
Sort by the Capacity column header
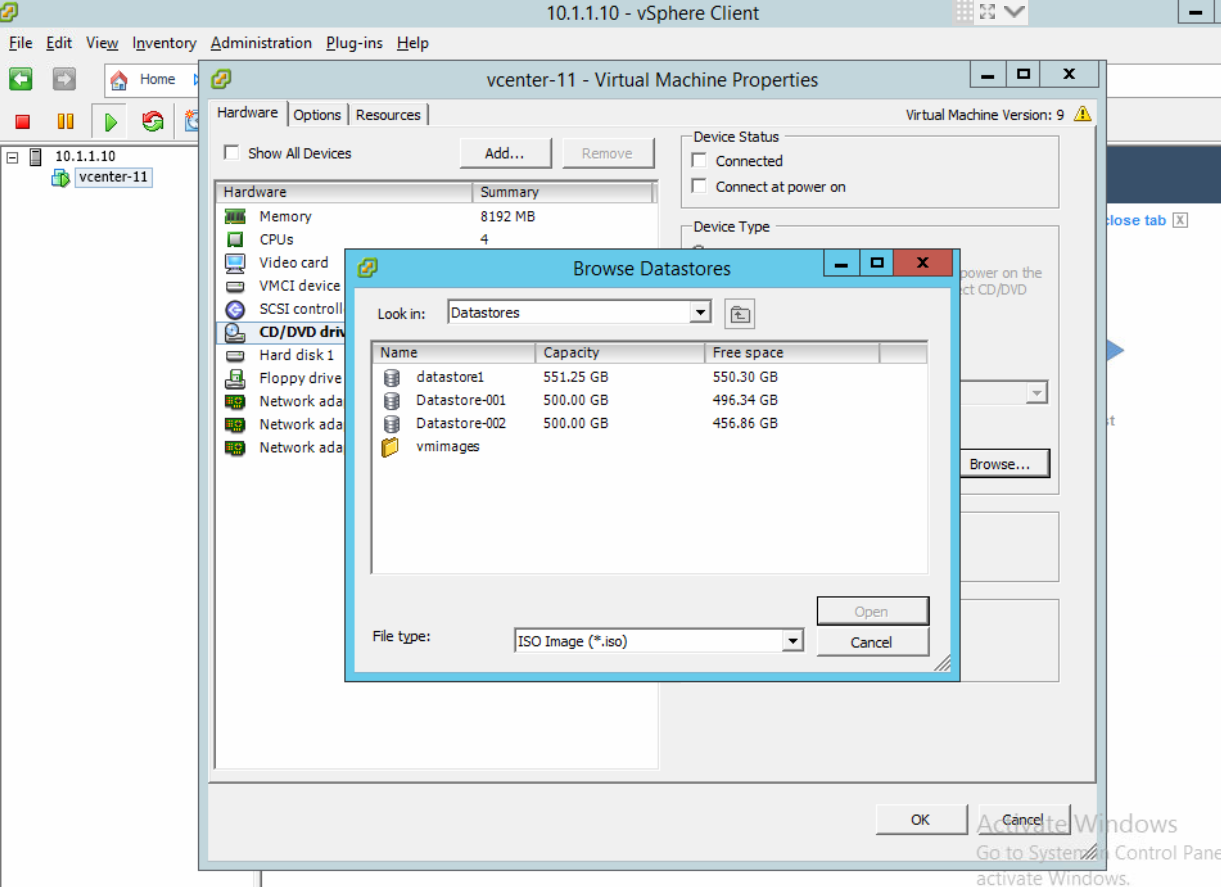[620, 353]
